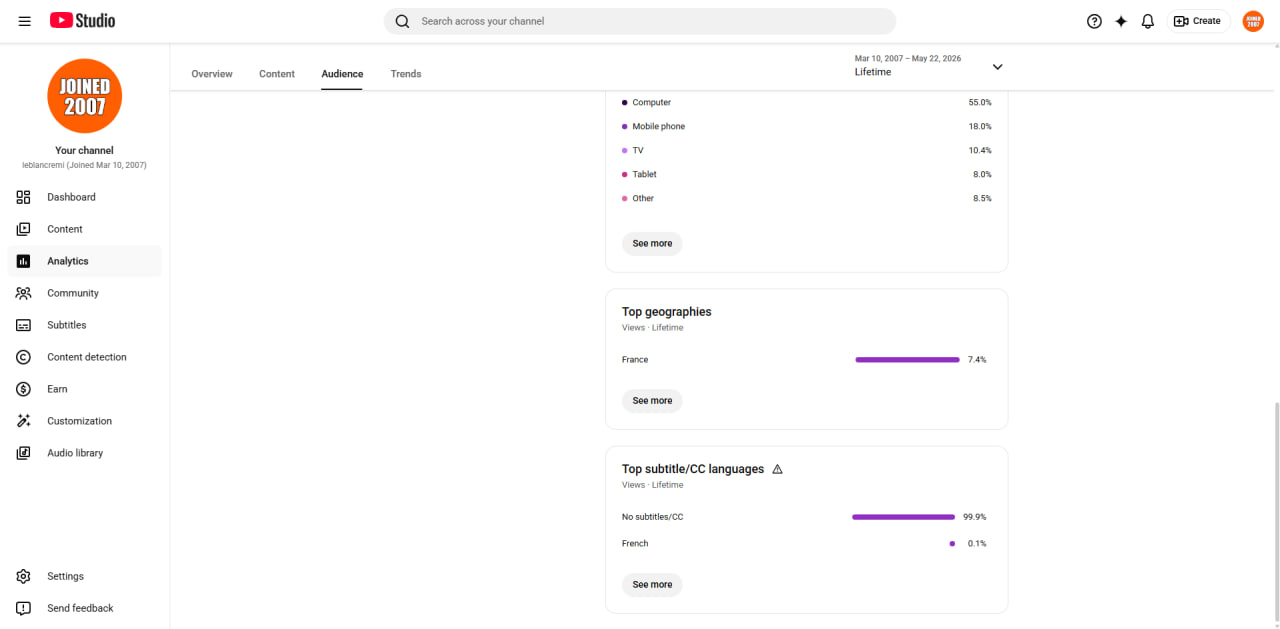Screen dimensions: 1280x629
Task: Click the warning triangle beside subtitle languages
Action: click(777, 469)
